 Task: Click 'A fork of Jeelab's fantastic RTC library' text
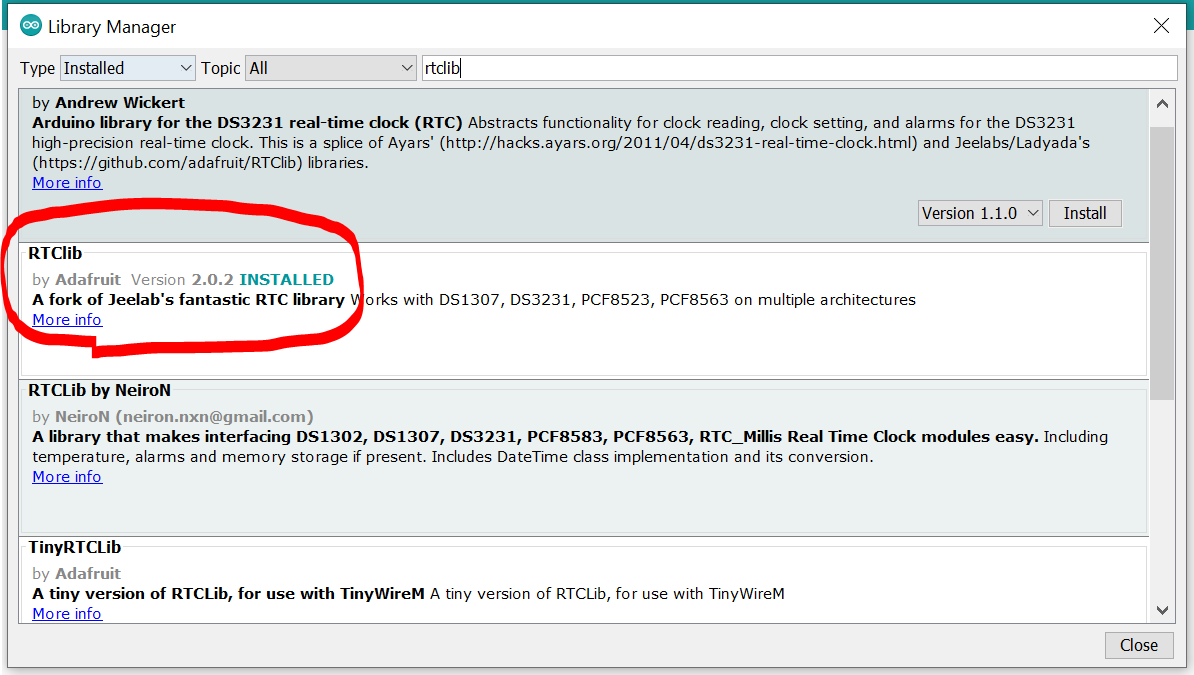[188, 299]
